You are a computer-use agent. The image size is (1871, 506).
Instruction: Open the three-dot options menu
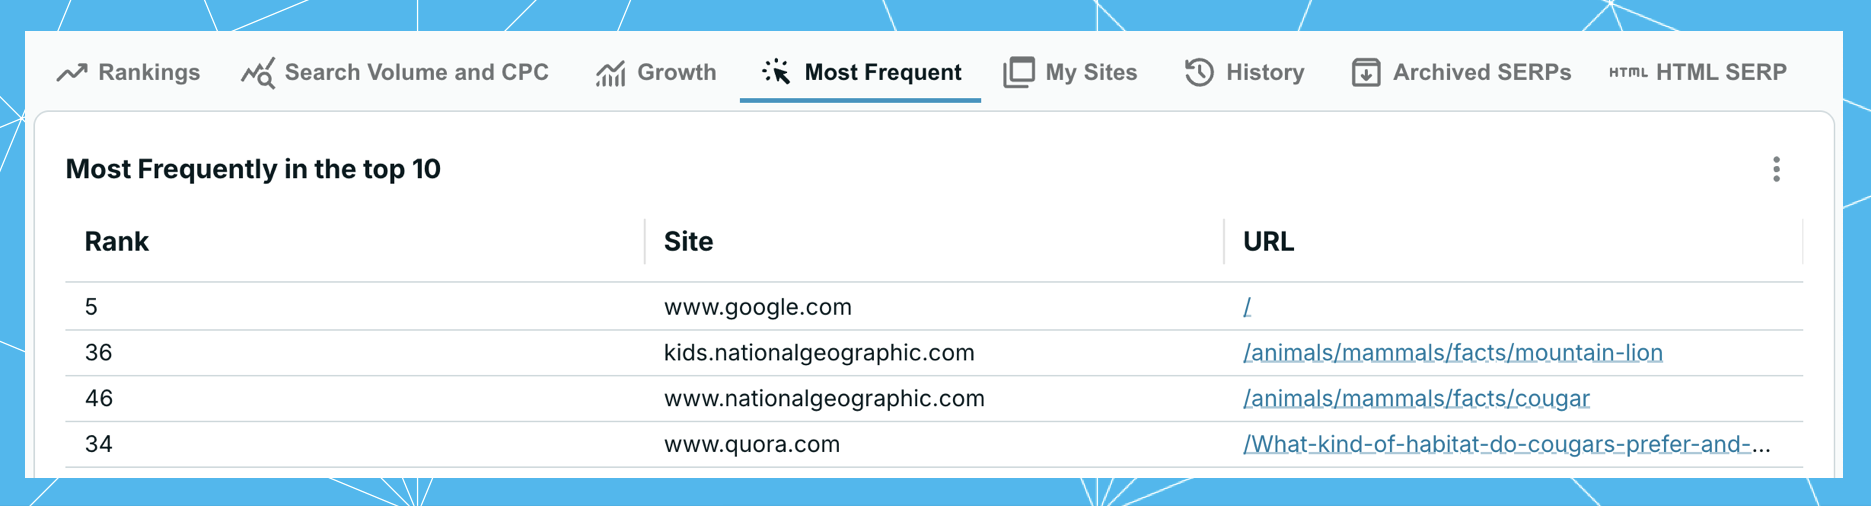(1776, 169)
